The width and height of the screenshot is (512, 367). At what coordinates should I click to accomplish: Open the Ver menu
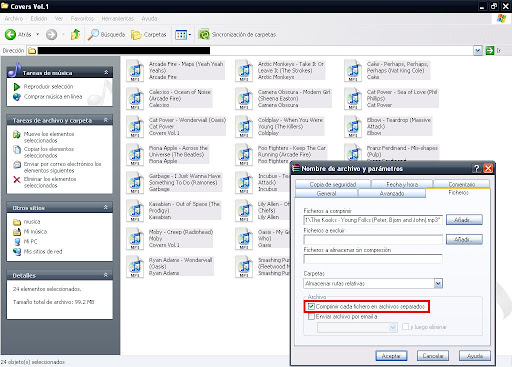click(59, 19)
